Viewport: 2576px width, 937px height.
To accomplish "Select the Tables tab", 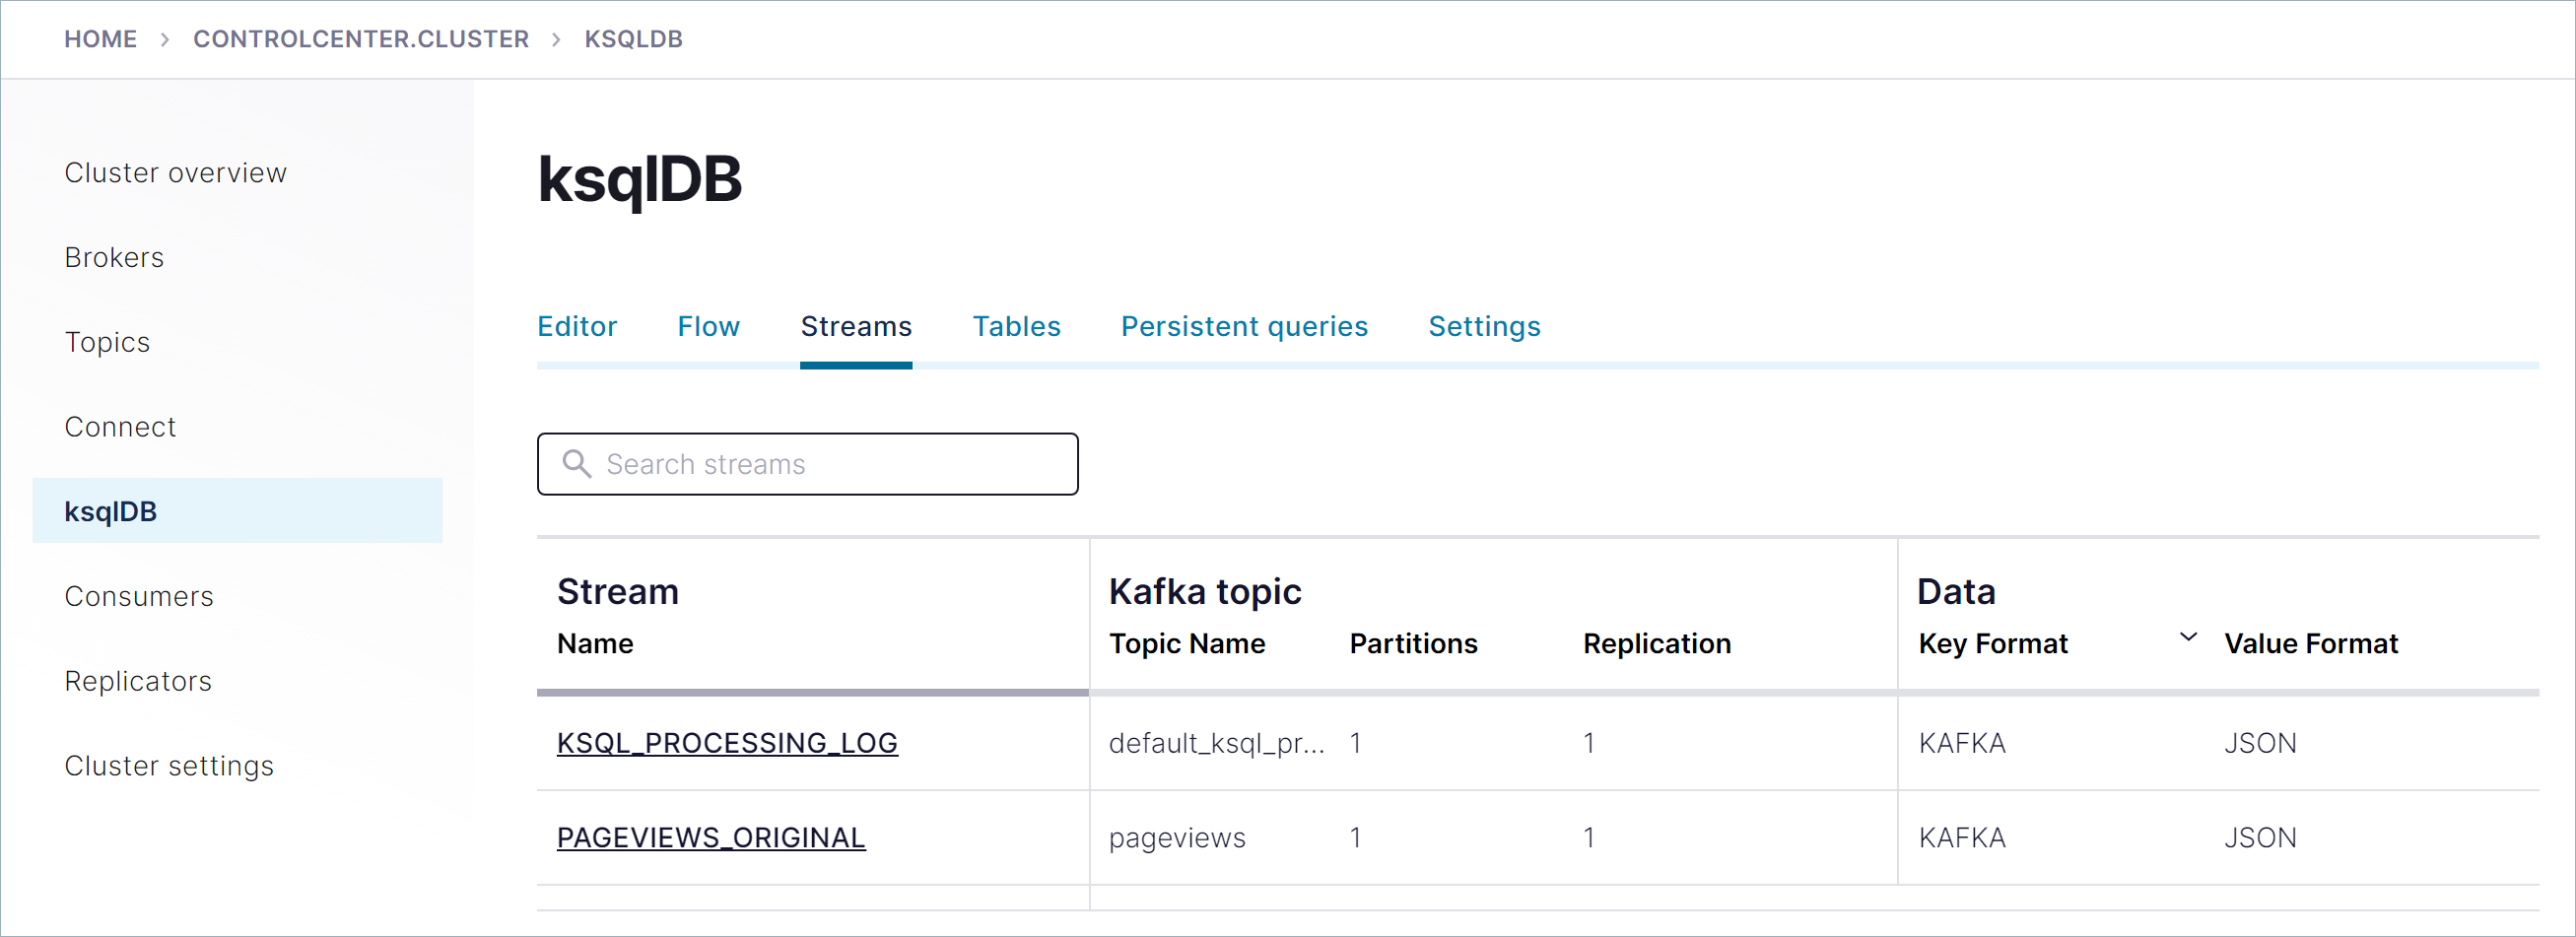I will point(1015,326).
